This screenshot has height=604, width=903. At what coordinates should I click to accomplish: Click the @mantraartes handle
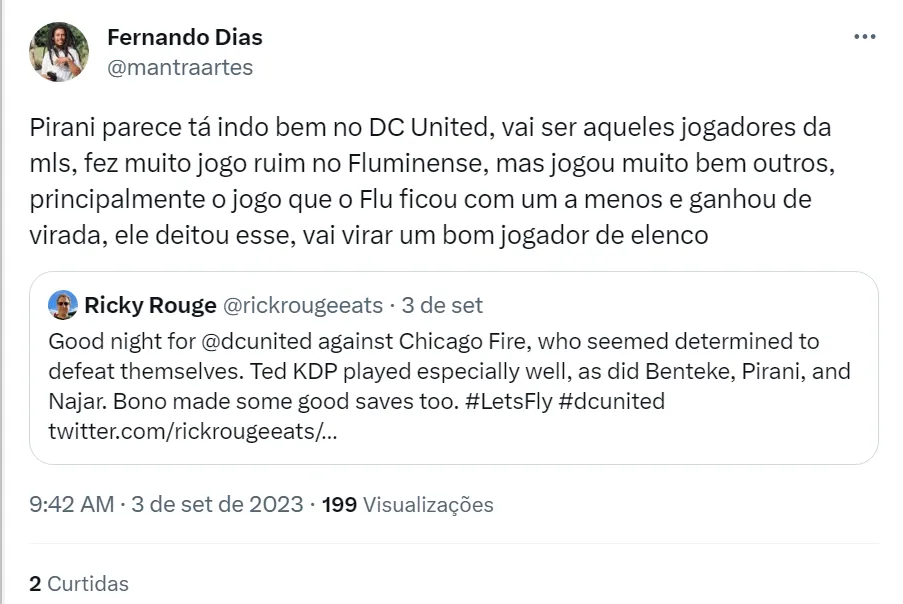click(180, 67)
